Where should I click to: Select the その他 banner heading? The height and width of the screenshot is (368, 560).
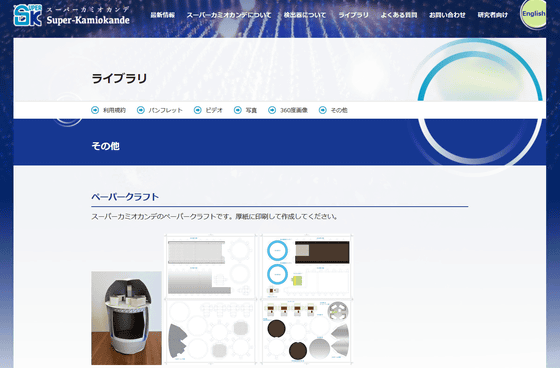(x=105, y=146)
